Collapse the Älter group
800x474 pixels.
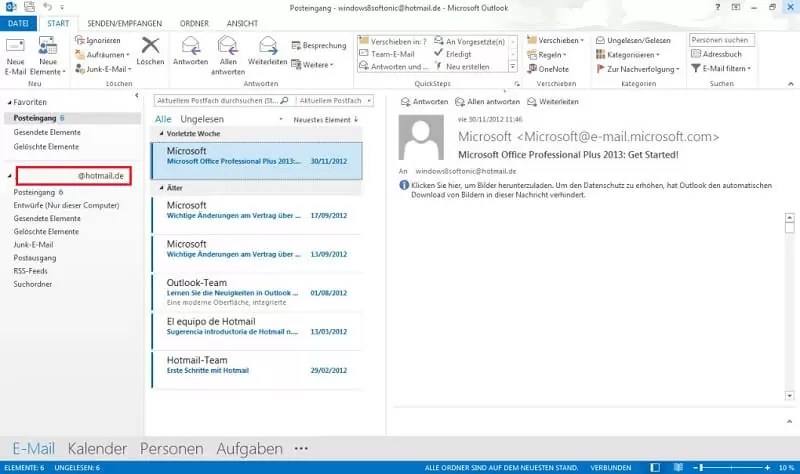[161, 188]
